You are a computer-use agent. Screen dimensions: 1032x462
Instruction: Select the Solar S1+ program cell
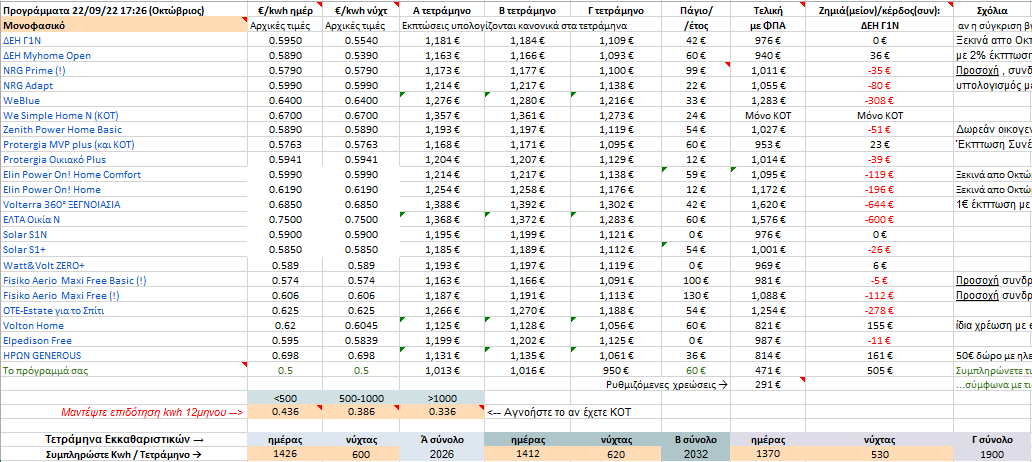[x=124, y=249]
